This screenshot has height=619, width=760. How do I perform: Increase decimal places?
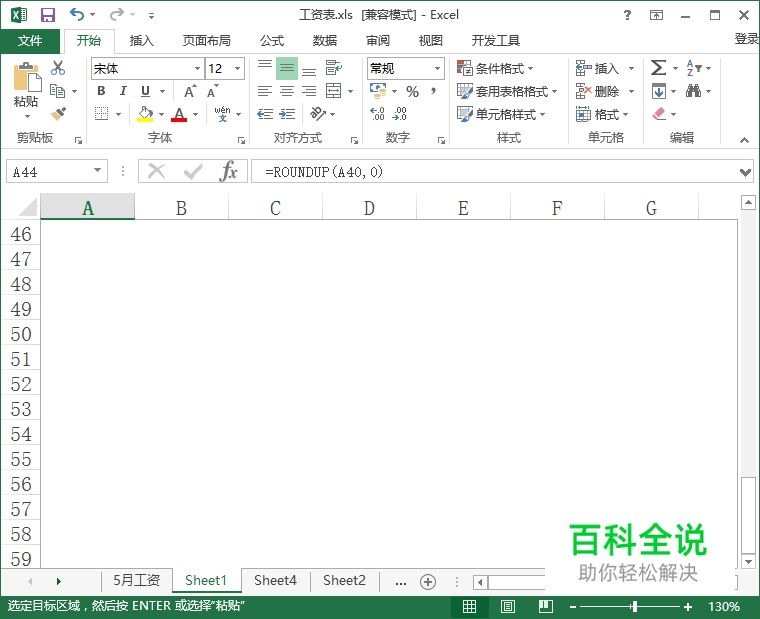(378, 114)
